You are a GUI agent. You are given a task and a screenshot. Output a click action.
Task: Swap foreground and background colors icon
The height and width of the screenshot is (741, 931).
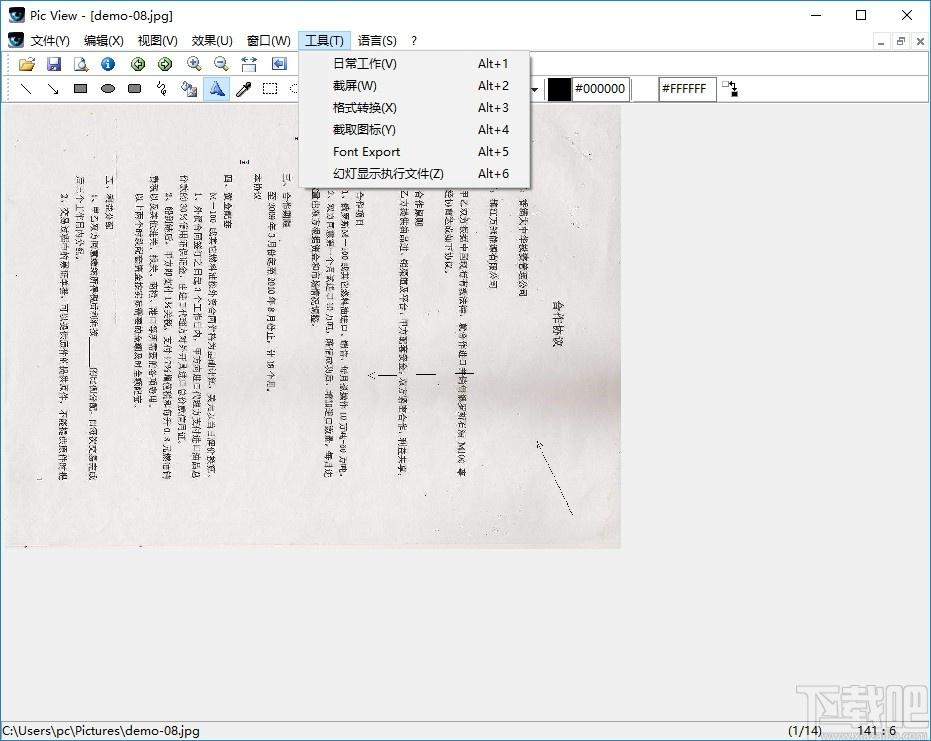(730, 89)
